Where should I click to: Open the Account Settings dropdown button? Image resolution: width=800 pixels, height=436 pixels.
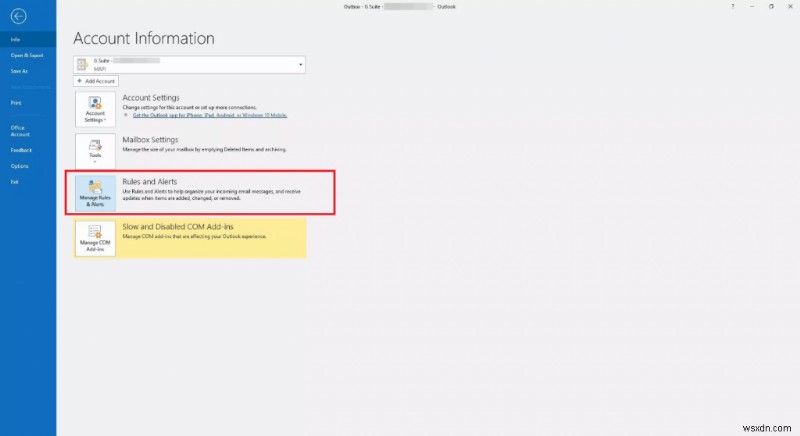pos(95,109)
